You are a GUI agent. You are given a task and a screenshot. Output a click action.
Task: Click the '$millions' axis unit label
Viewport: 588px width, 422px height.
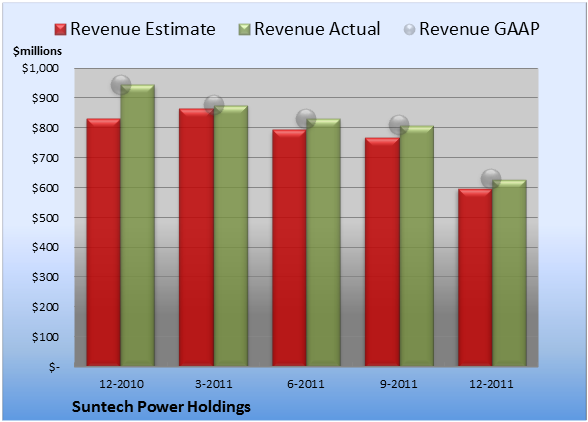coord(37,51)
